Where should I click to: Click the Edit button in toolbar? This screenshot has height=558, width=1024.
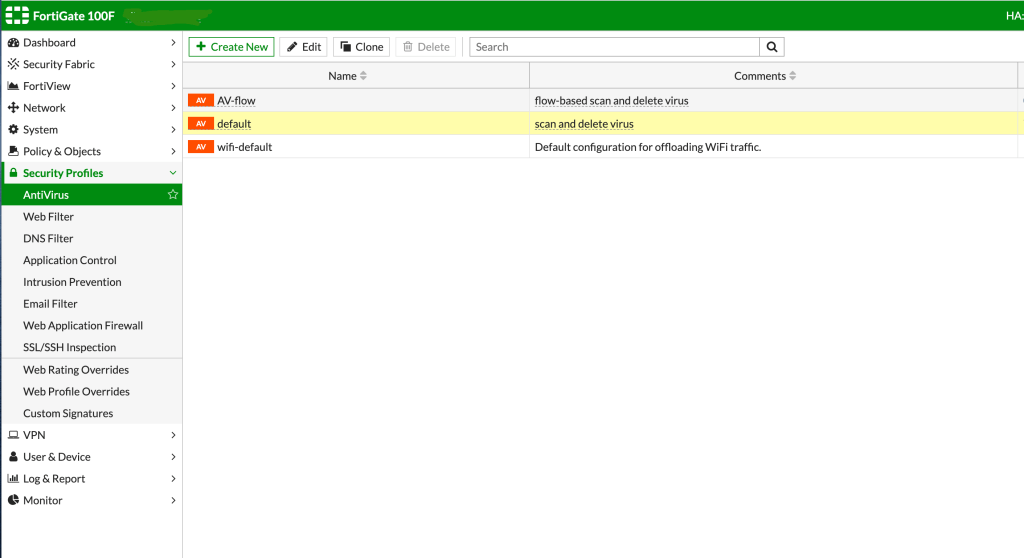coord(303,47)
